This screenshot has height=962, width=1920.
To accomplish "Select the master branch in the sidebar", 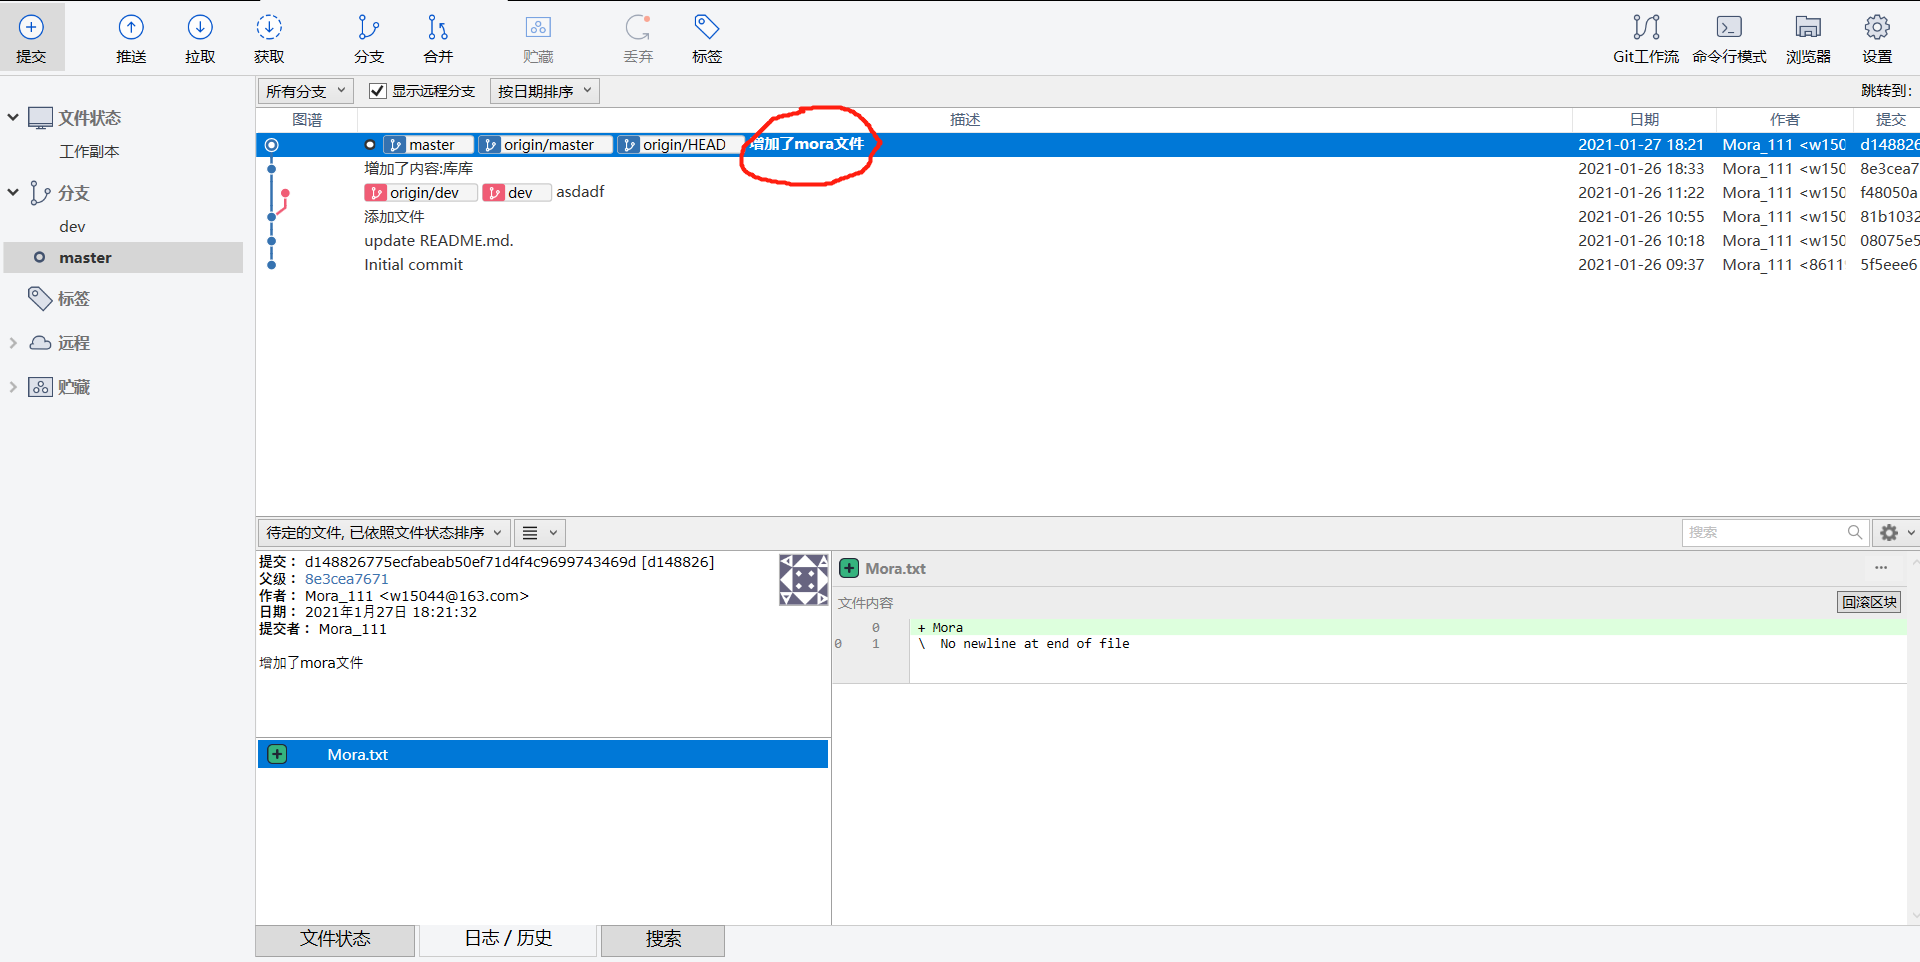I will pos(85,257).
